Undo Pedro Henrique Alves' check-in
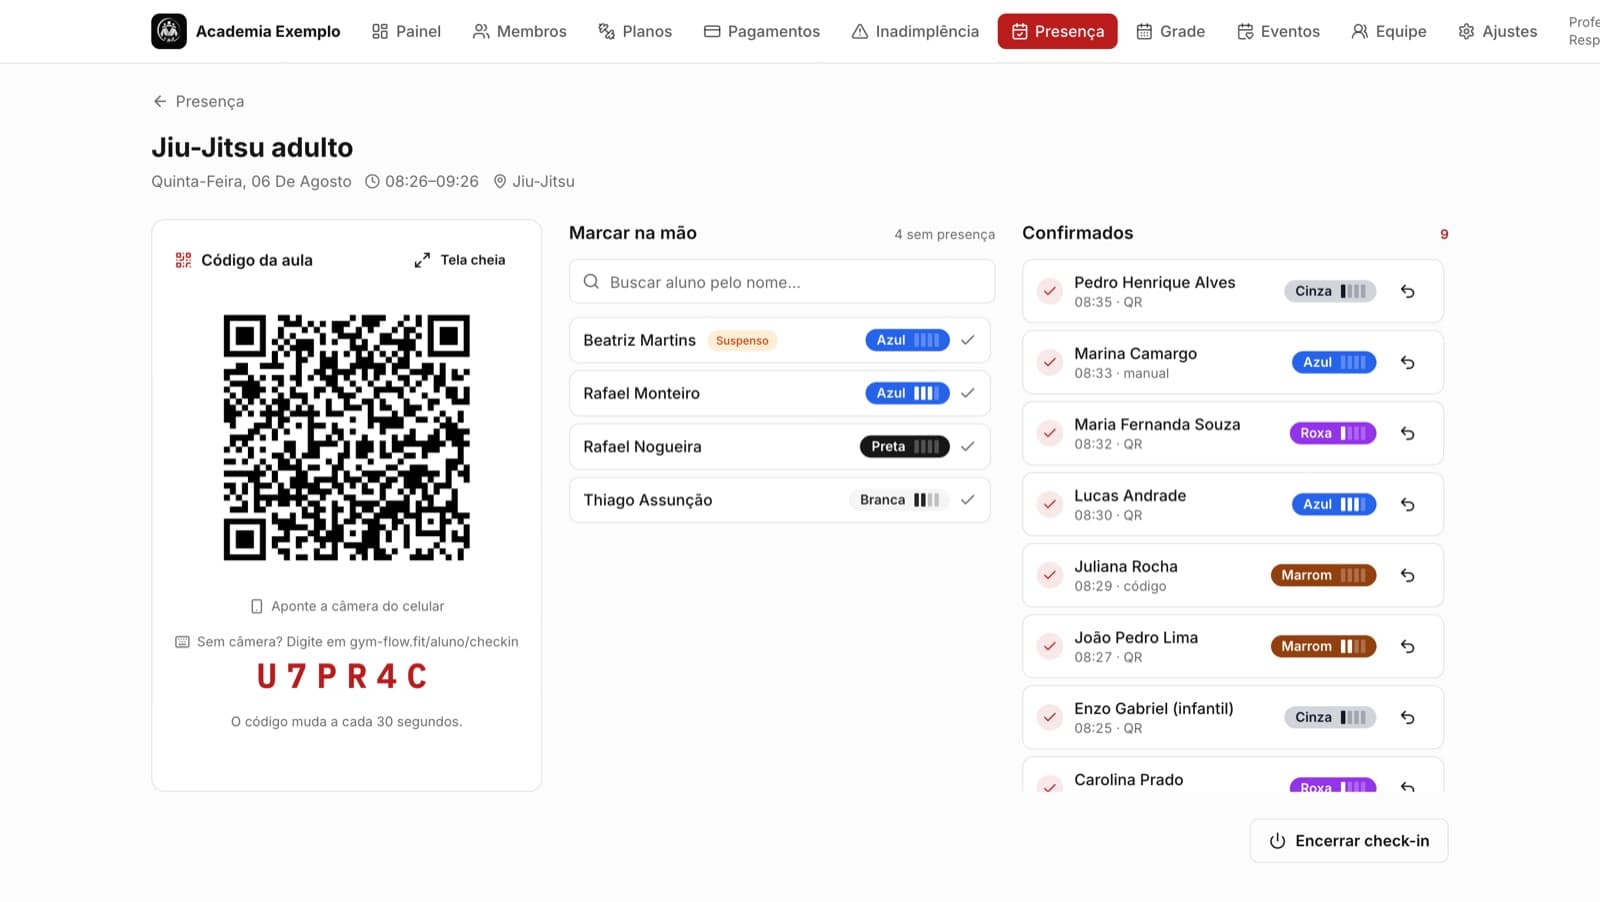1600x902 pixels. [1407, 292]
